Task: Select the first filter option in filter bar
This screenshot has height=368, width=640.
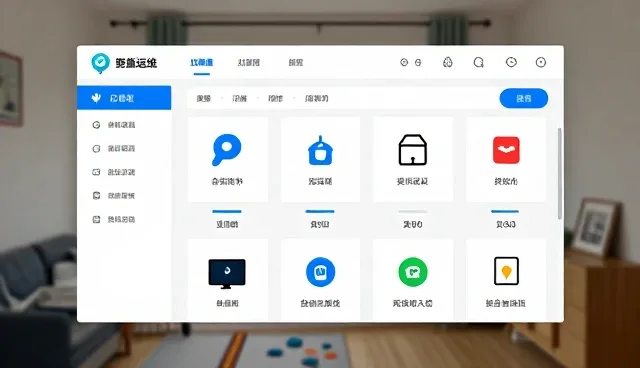Action: [203, 98]
